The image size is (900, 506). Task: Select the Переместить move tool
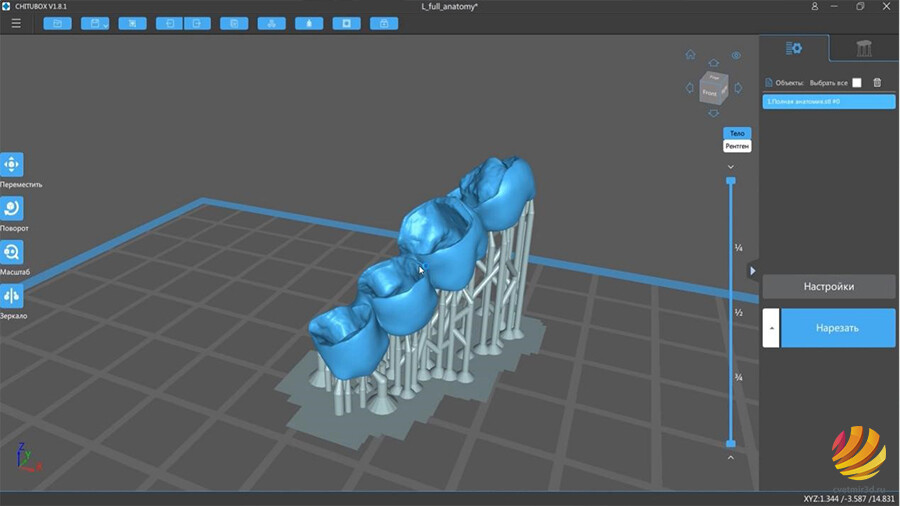coord(12,165)
